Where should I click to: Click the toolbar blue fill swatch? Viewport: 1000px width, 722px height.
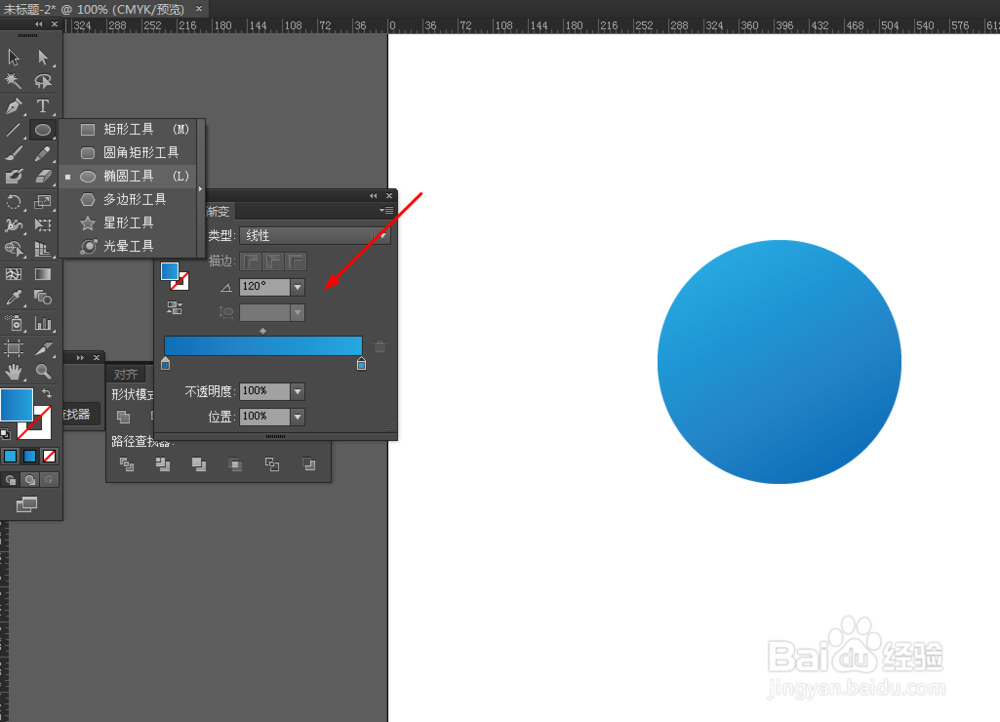click(x=17, y=404)
